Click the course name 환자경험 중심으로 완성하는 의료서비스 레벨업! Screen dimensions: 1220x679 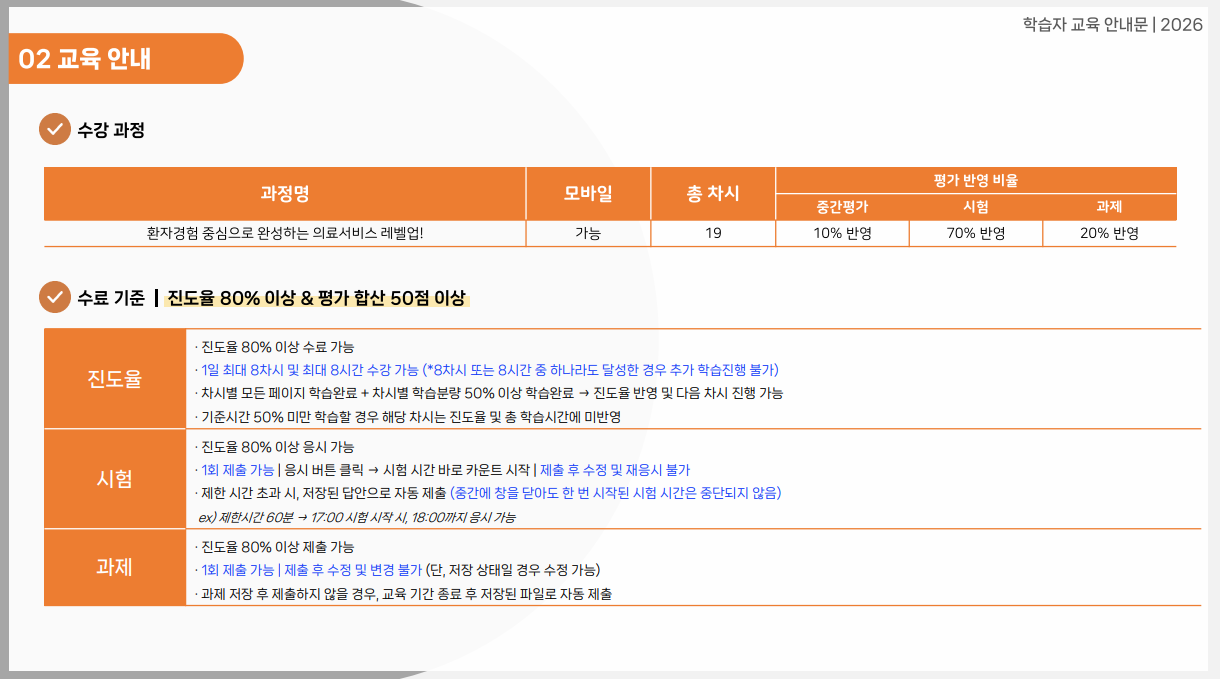[x=284, y=234]
